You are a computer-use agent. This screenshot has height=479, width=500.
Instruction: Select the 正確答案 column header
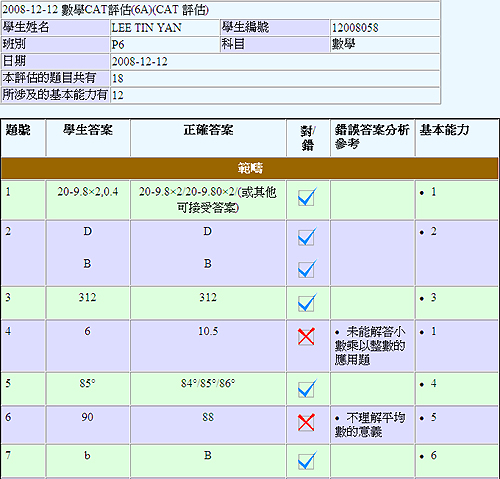pyautogui.click(x=208, y=130)
